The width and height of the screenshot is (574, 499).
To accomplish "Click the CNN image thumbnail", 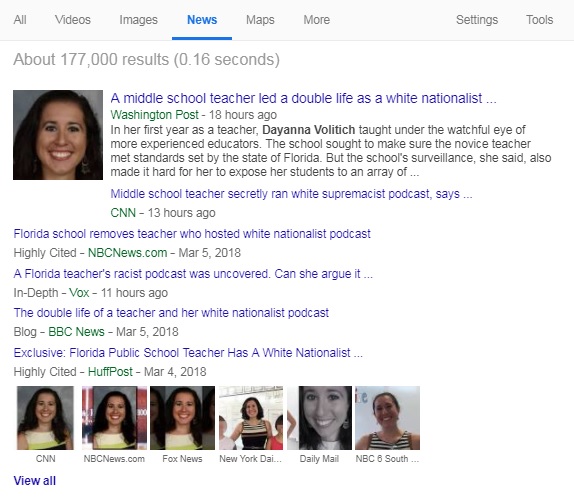I will pyautogui.click(x=45, y=418).
